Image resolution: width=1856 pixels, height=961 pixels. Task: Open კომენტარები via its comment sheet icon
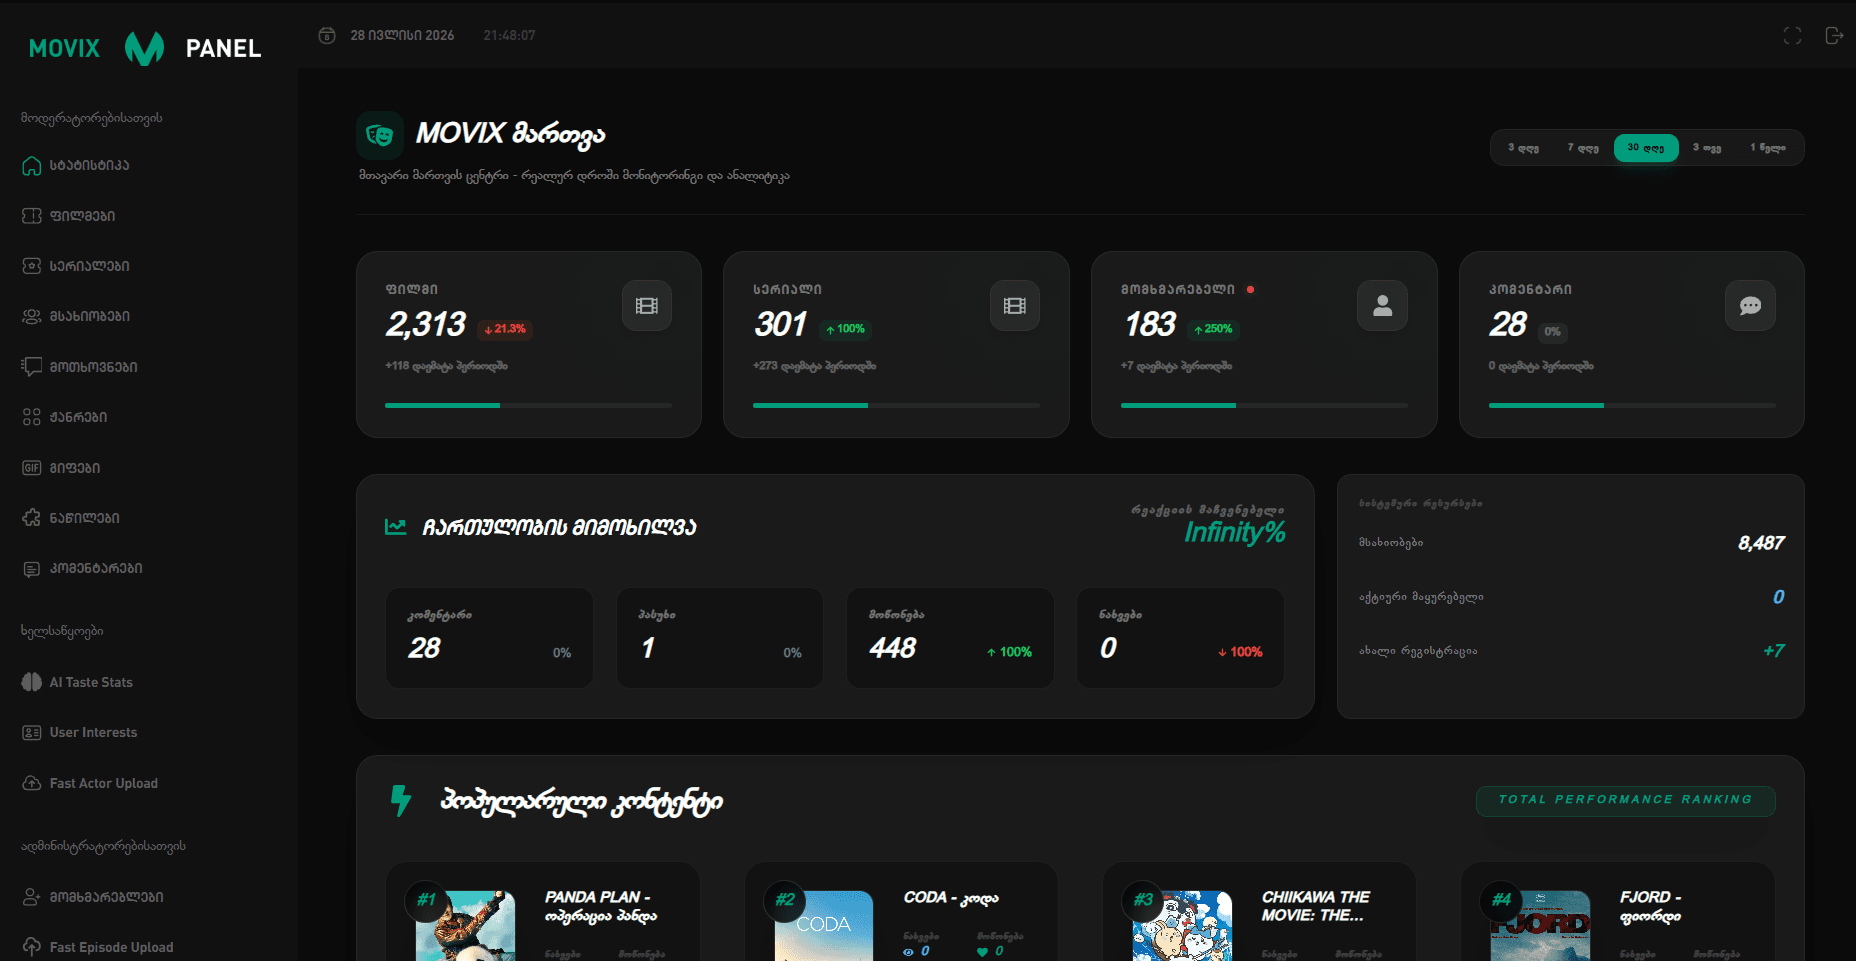pos(32,568)
